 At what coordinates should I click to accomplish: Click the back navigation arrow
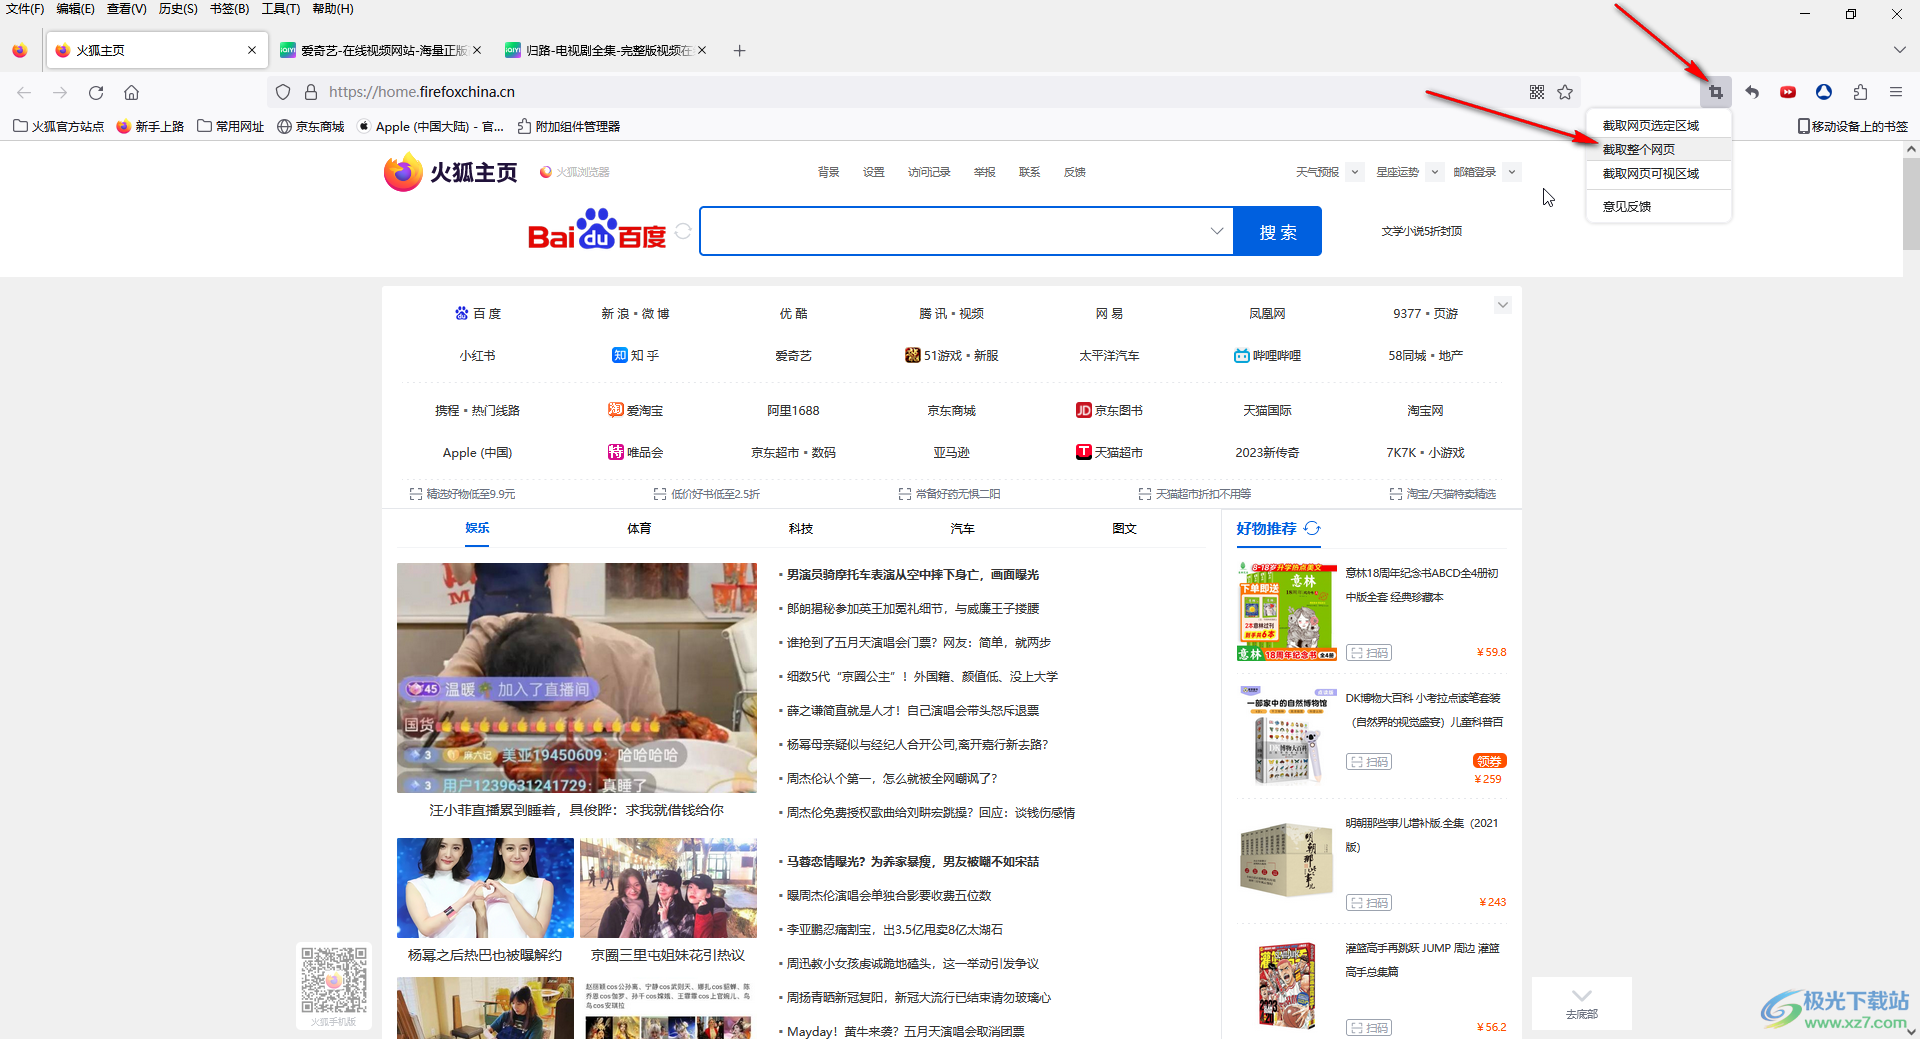(x=24, y=92)
